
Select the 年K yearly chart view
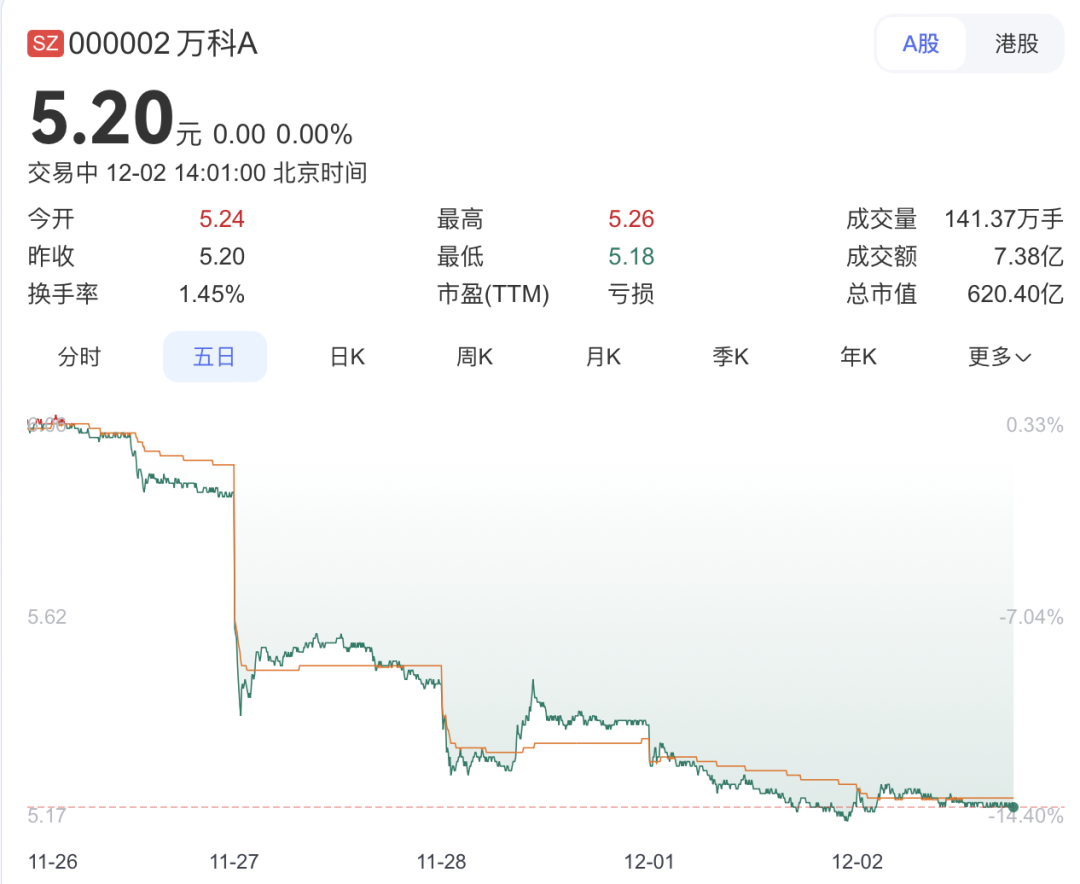(858, 357)
